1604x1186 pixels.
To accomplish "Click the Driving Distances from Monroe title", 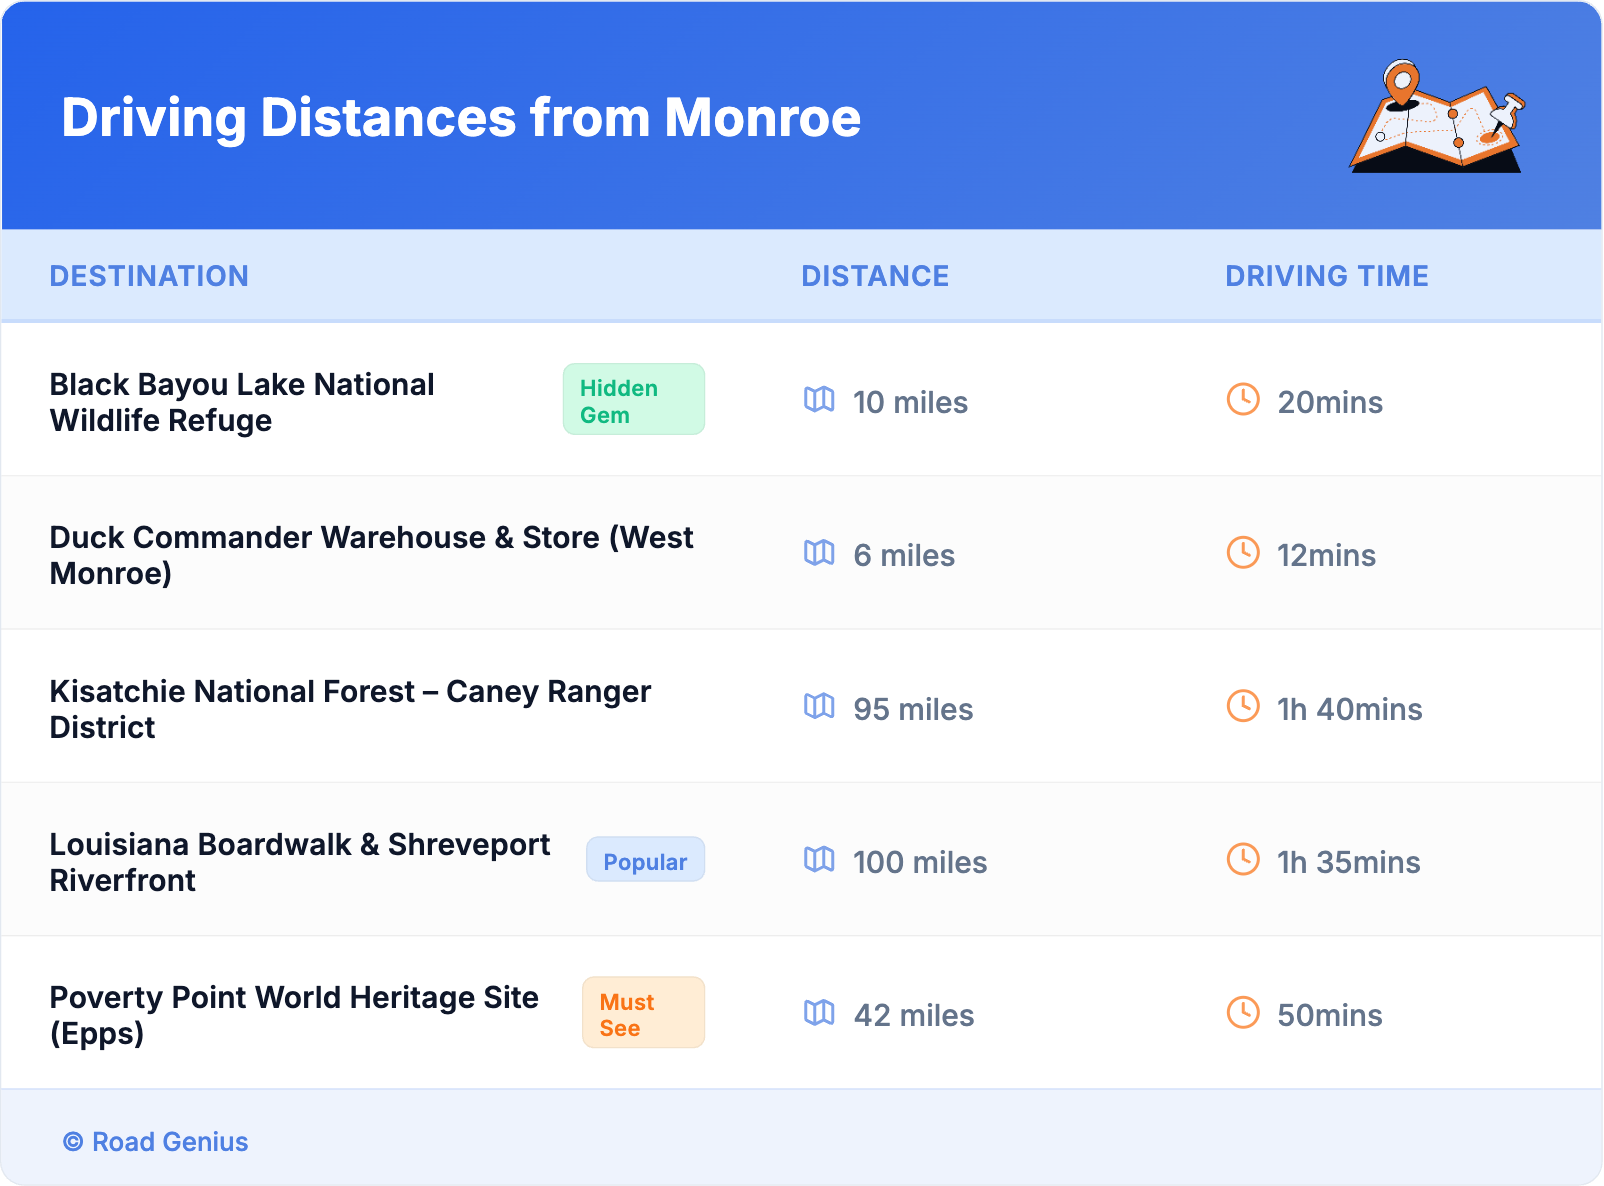I will coord(461,118).
